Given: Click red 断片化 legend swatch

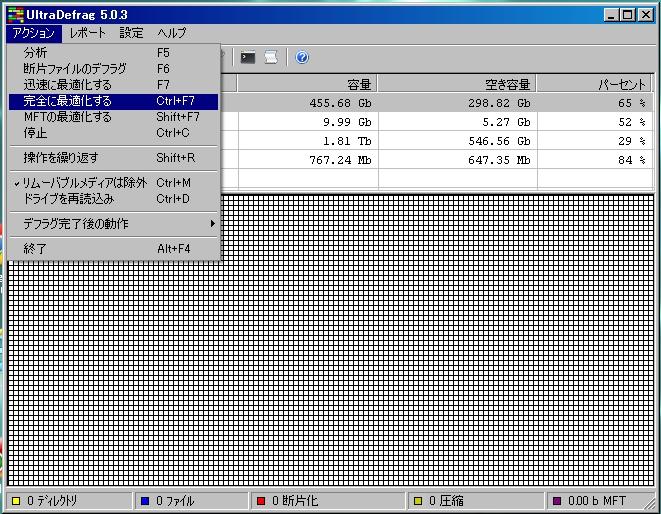Looking at the screenshot, I should point(261,501).
